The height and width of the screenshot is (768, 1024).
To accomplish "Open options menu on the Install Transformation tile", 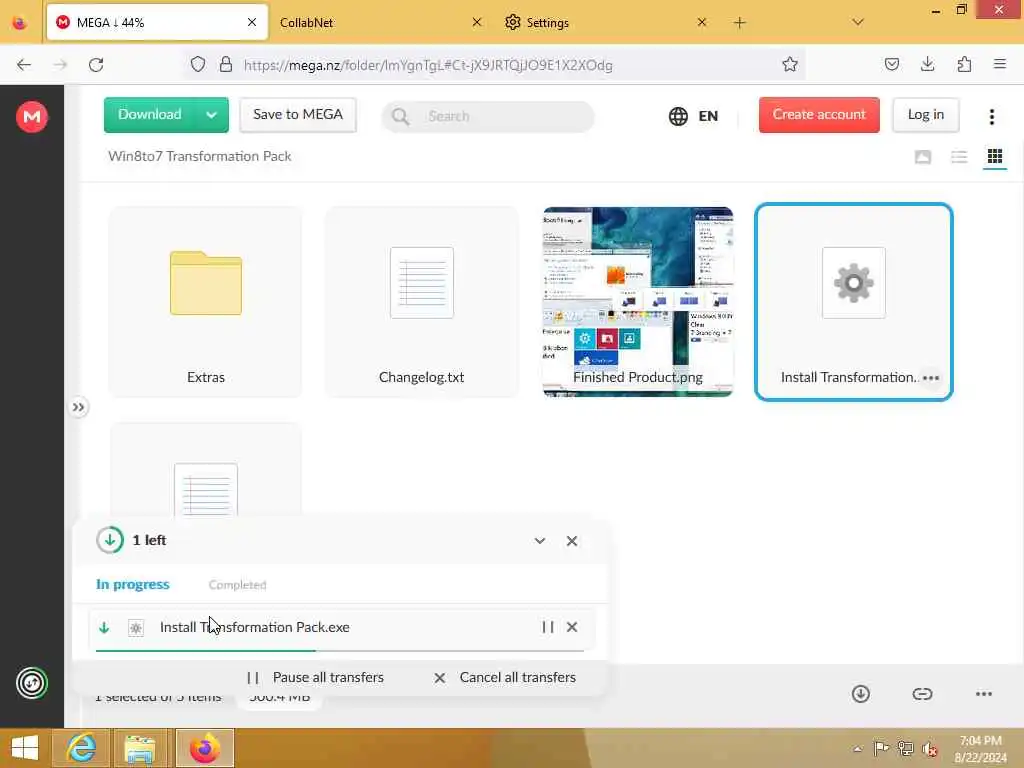I will click(x=931, y=377).
